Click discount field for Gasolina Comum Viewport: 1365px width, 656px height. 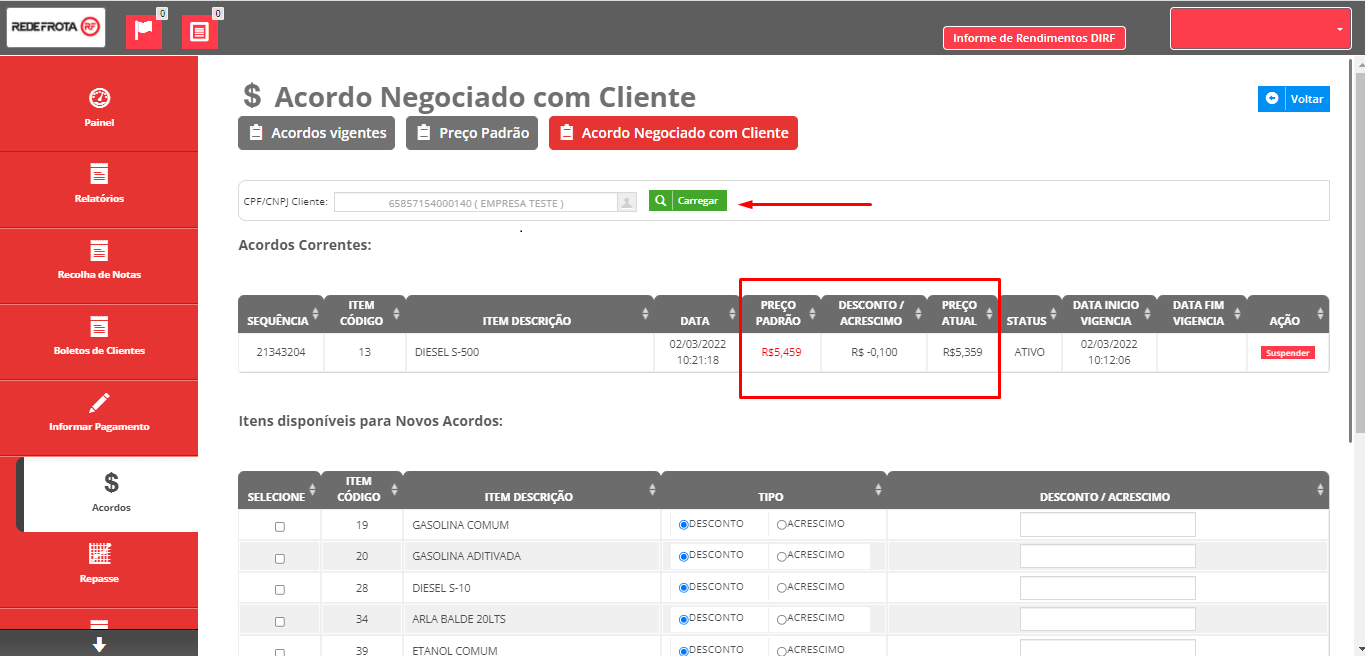[1108, 525]
